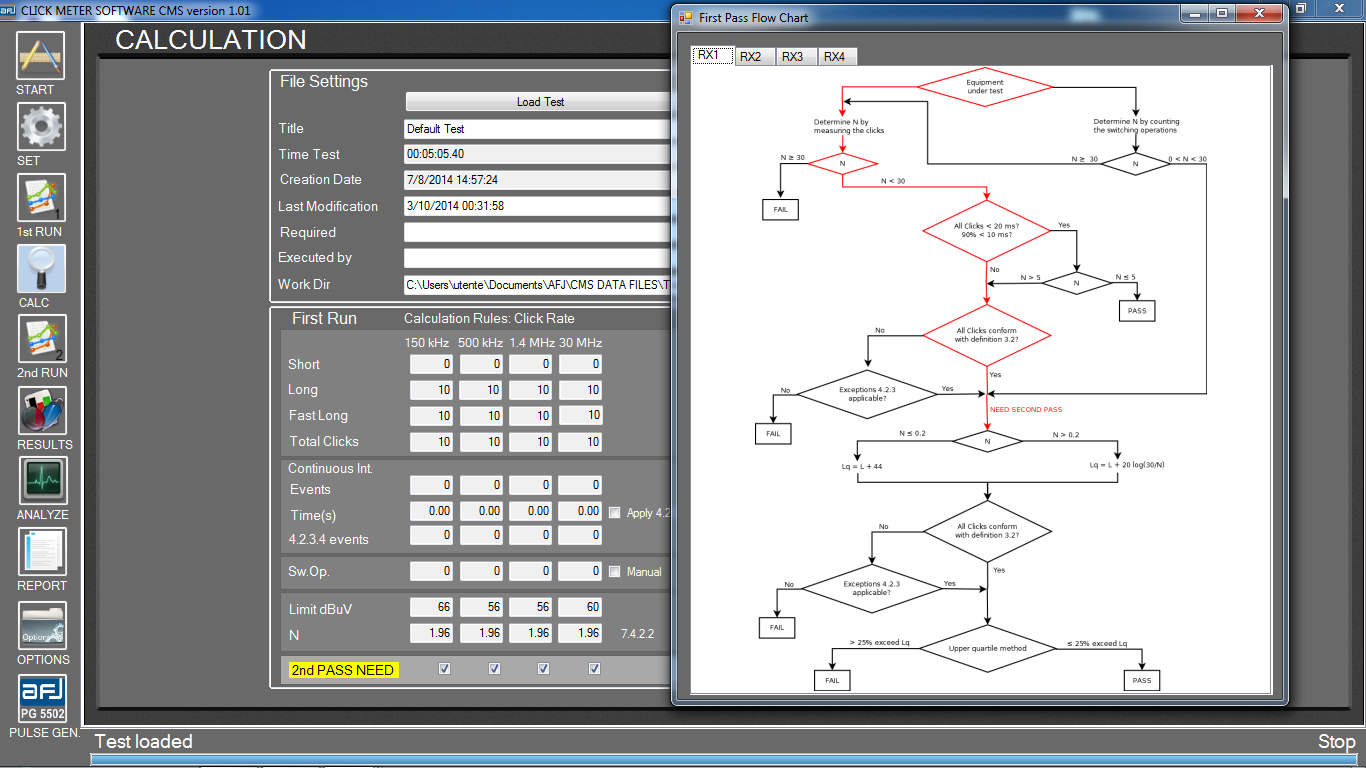Open the REPORT document icon
The width and height of the screenshot is (1366, 768).
[43, 553]
